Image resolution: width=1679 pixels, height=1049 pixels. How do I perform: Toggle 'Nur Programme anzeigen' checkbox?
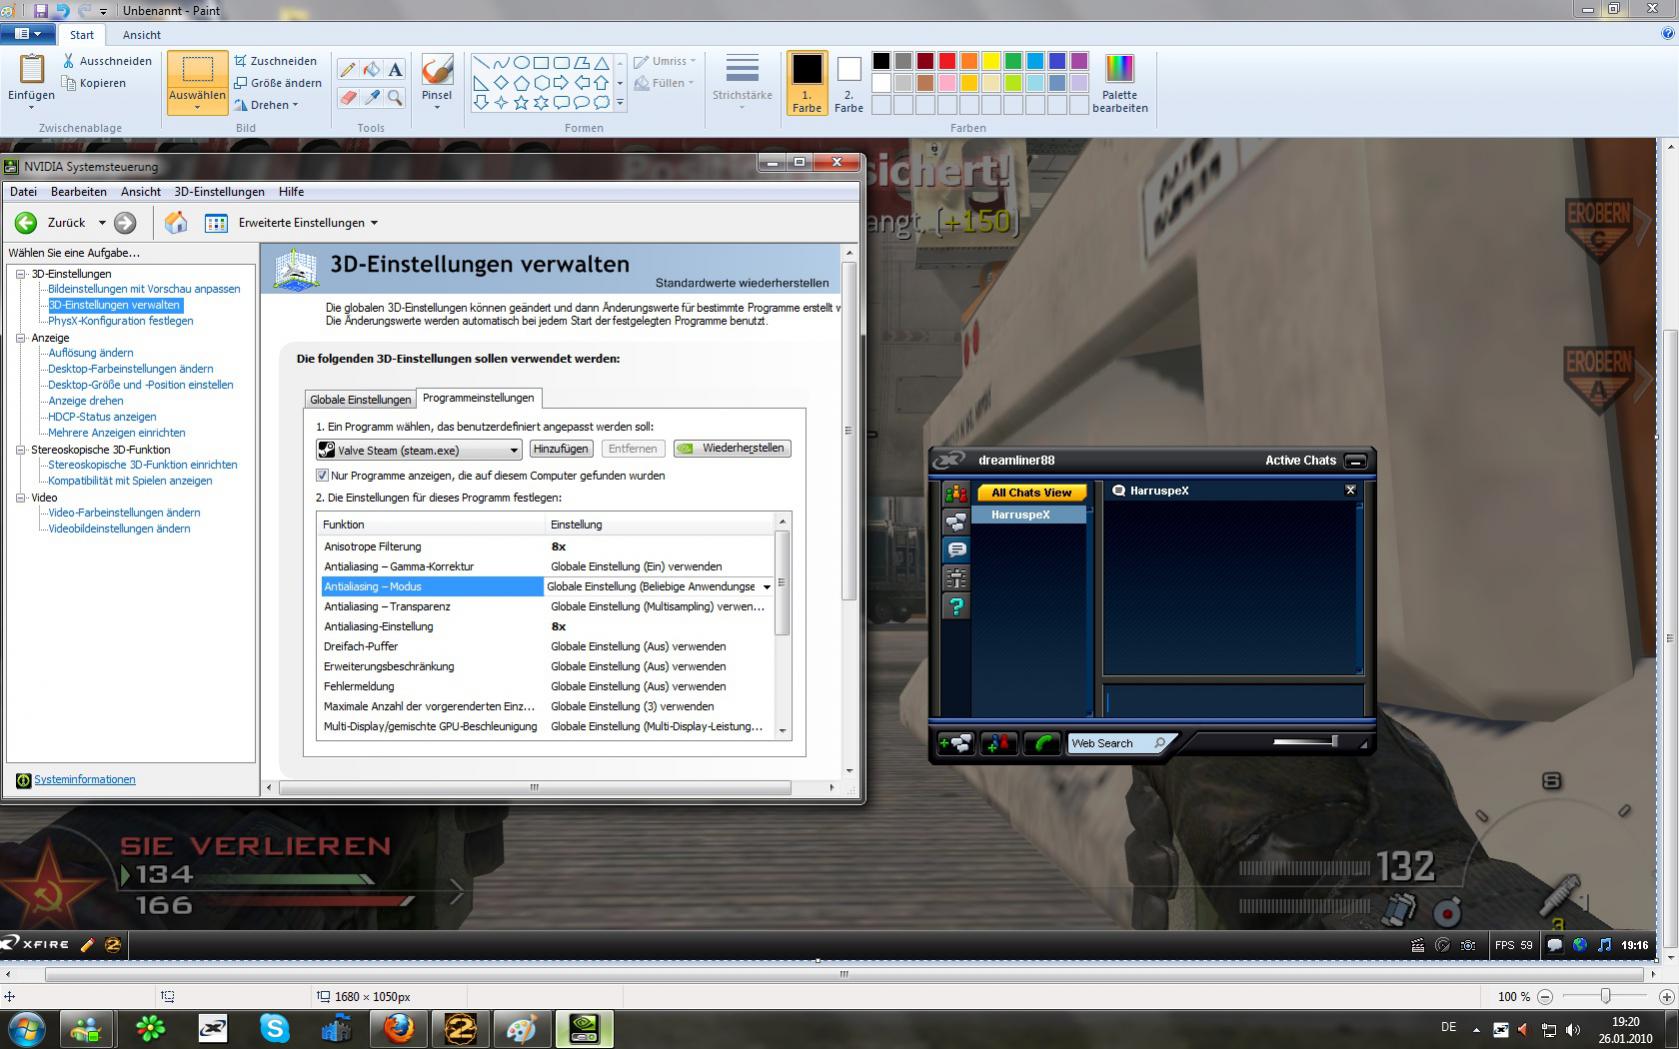click(x=322, y=476)
